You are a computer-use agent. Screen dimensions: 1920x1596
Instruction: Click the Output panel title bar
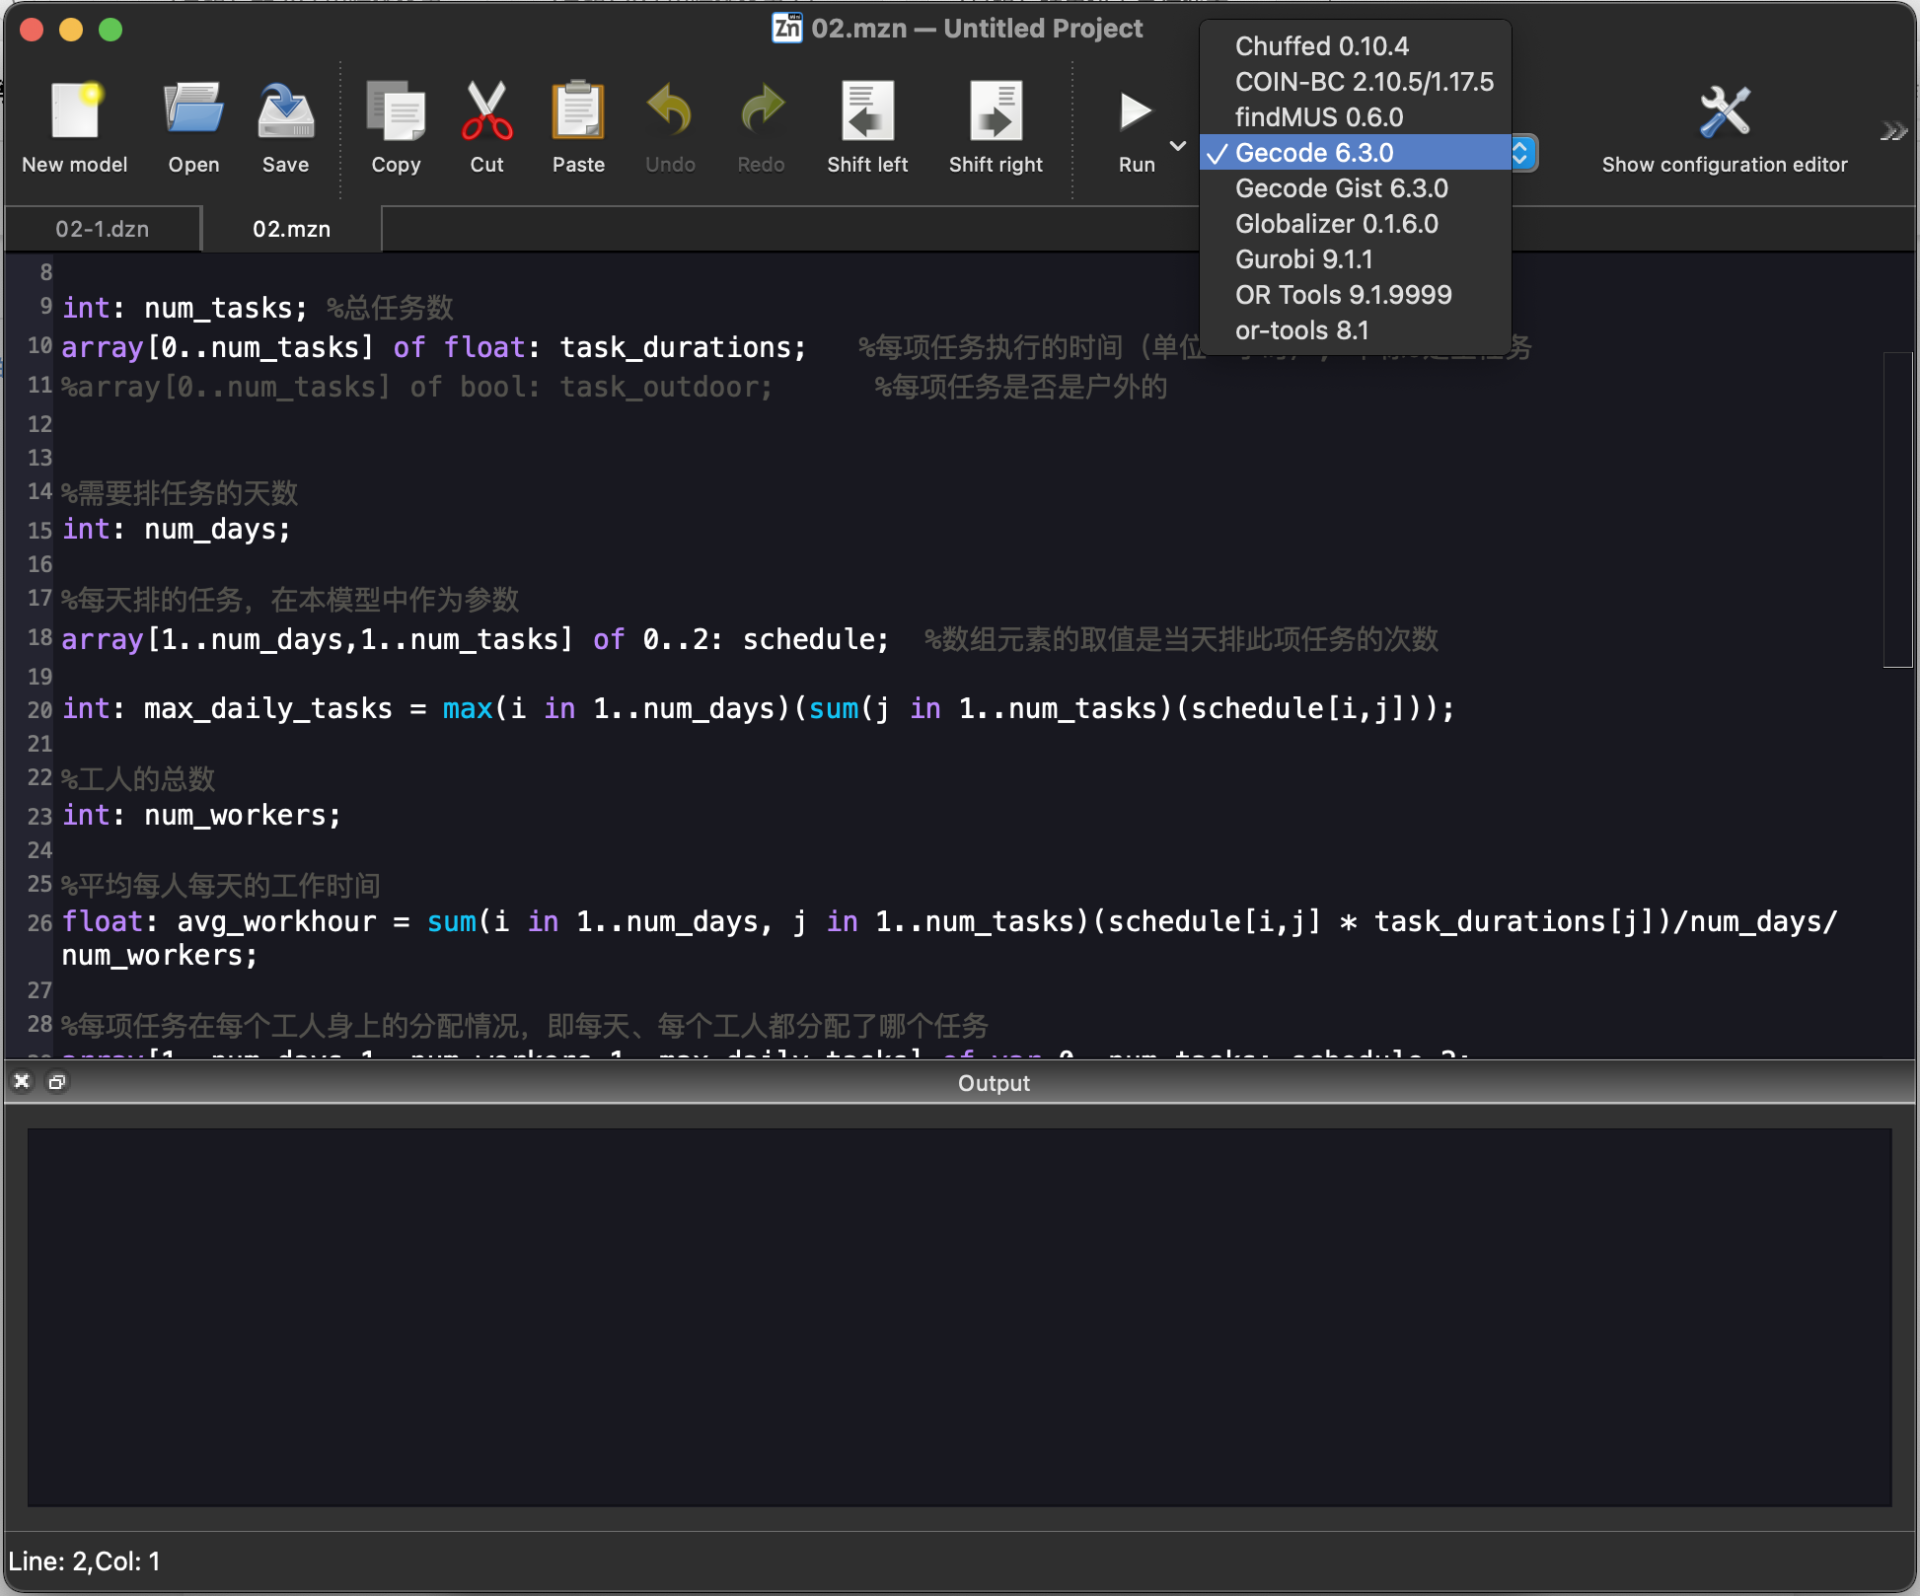click(993, 1083)
